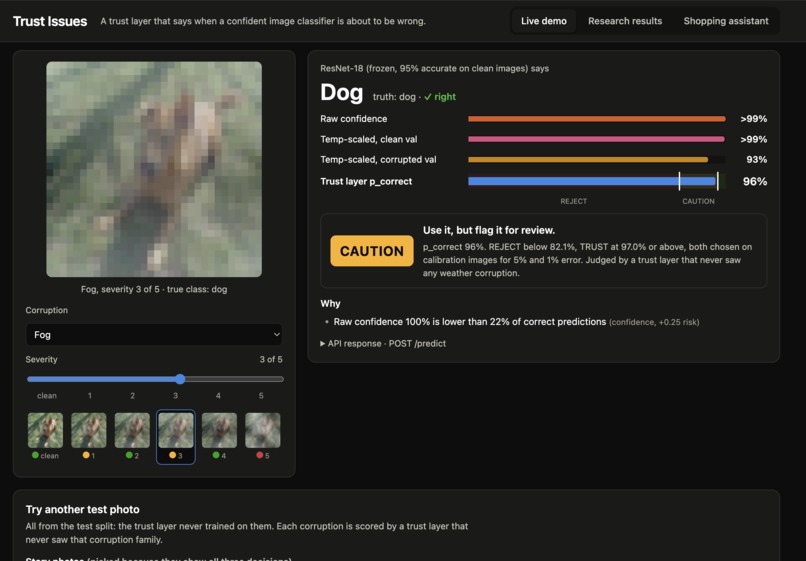Click 'Use it, but flag it for review.'
This screenshot has width=806, height=561.
(489, 230)
